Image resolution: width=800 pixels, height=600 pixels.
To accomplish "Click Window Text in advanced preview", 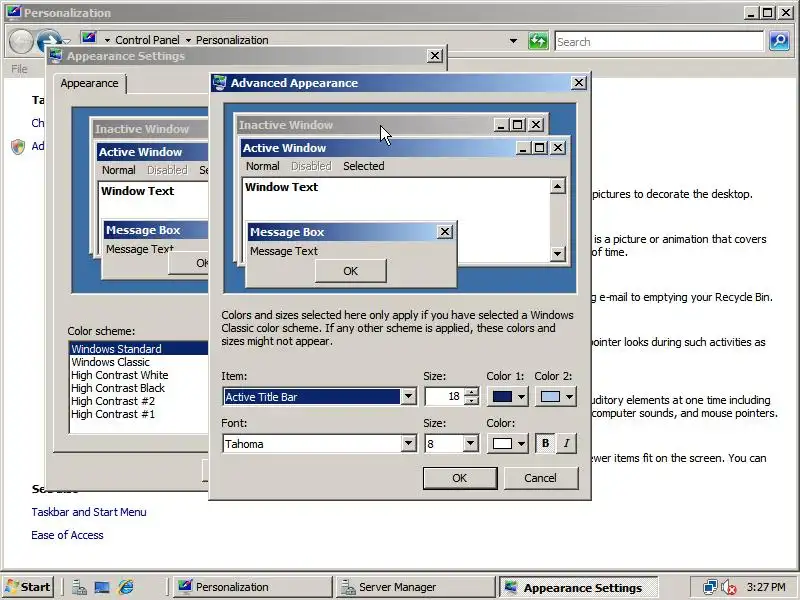I will coord(282,187).
